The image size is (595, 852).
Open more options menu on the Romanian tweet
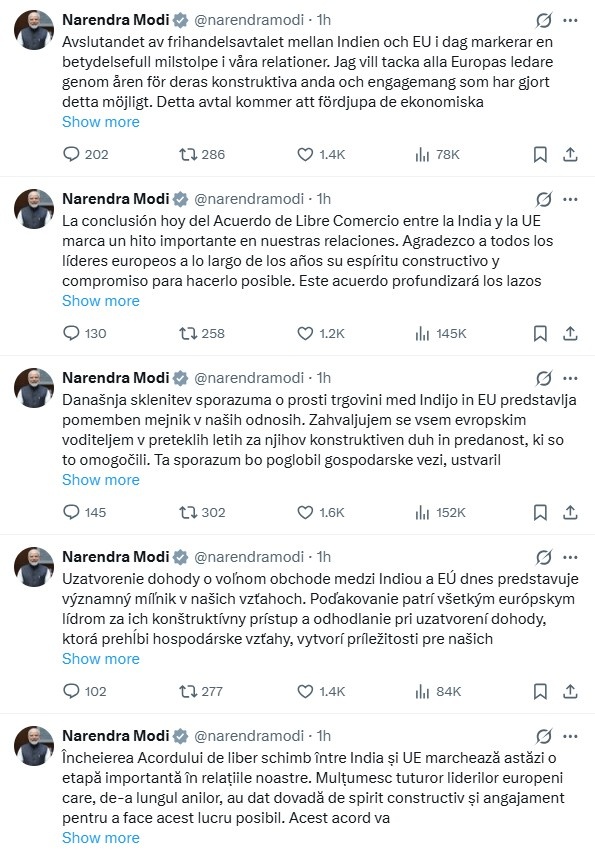point(570,733)
